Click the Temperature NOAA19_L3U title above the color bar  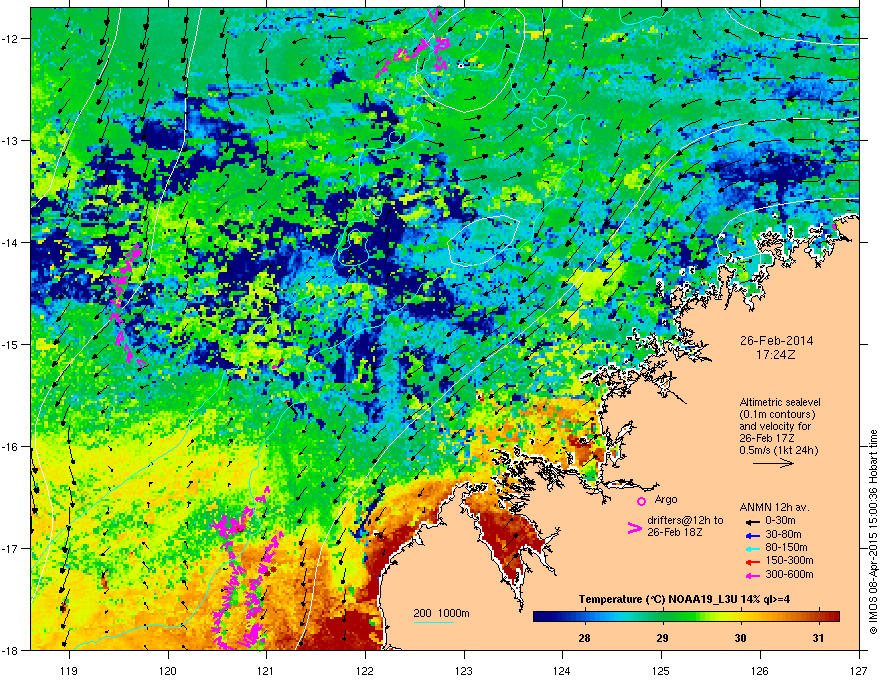pos(684,599)
